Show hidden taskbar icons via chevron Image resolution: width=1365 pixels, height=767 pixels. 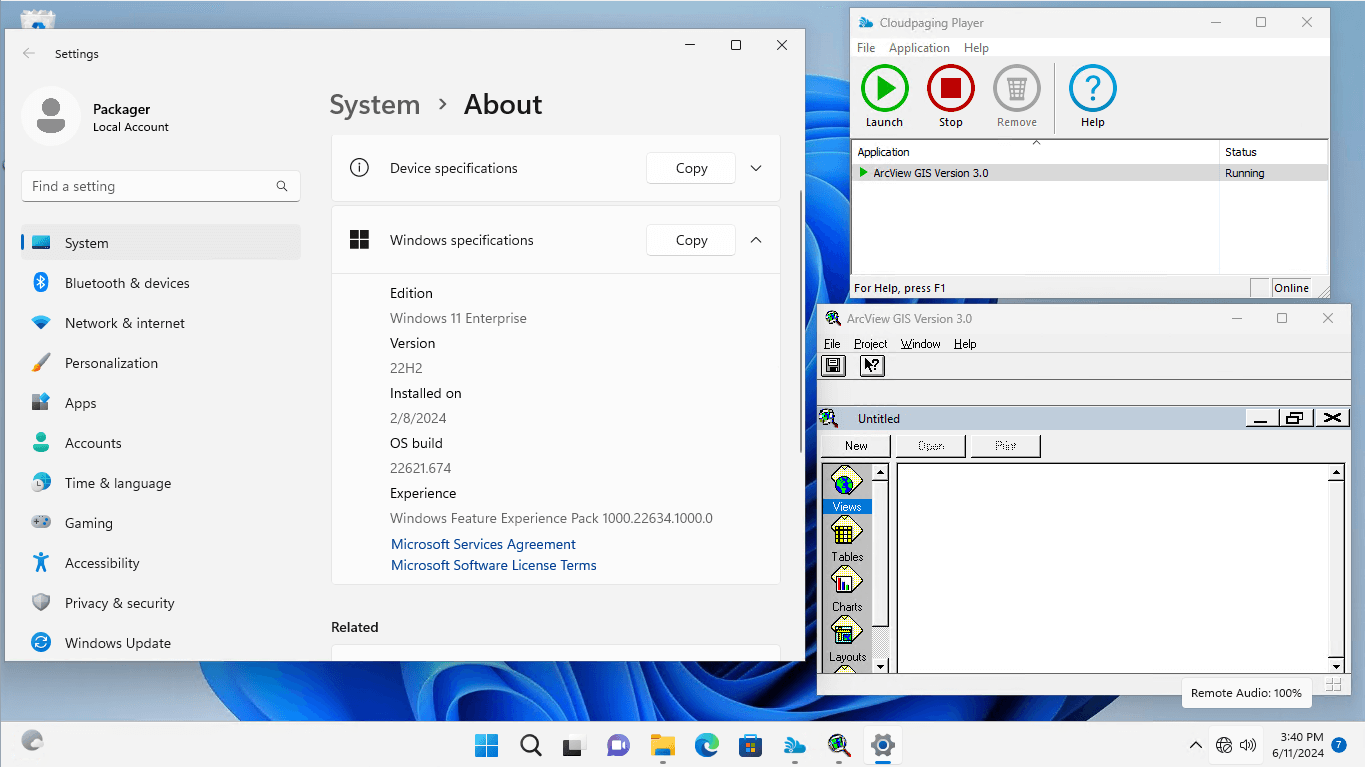point(1196,745)
